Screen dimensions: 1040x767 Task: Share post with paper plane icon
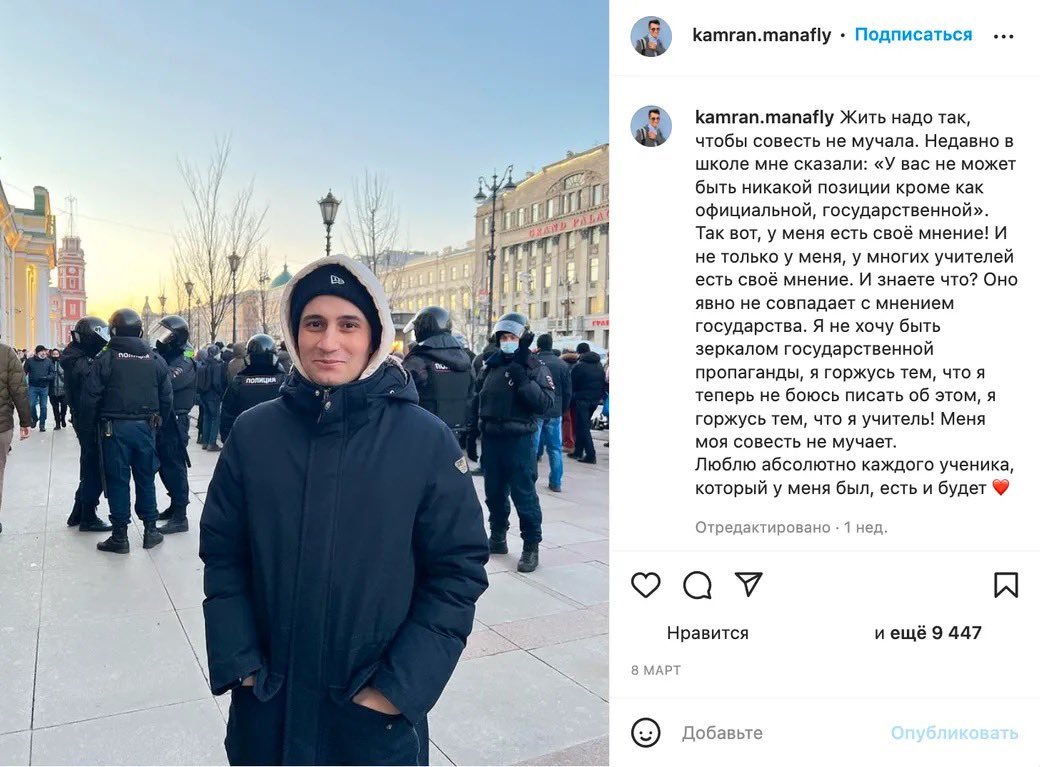click(x=748, y=585)
